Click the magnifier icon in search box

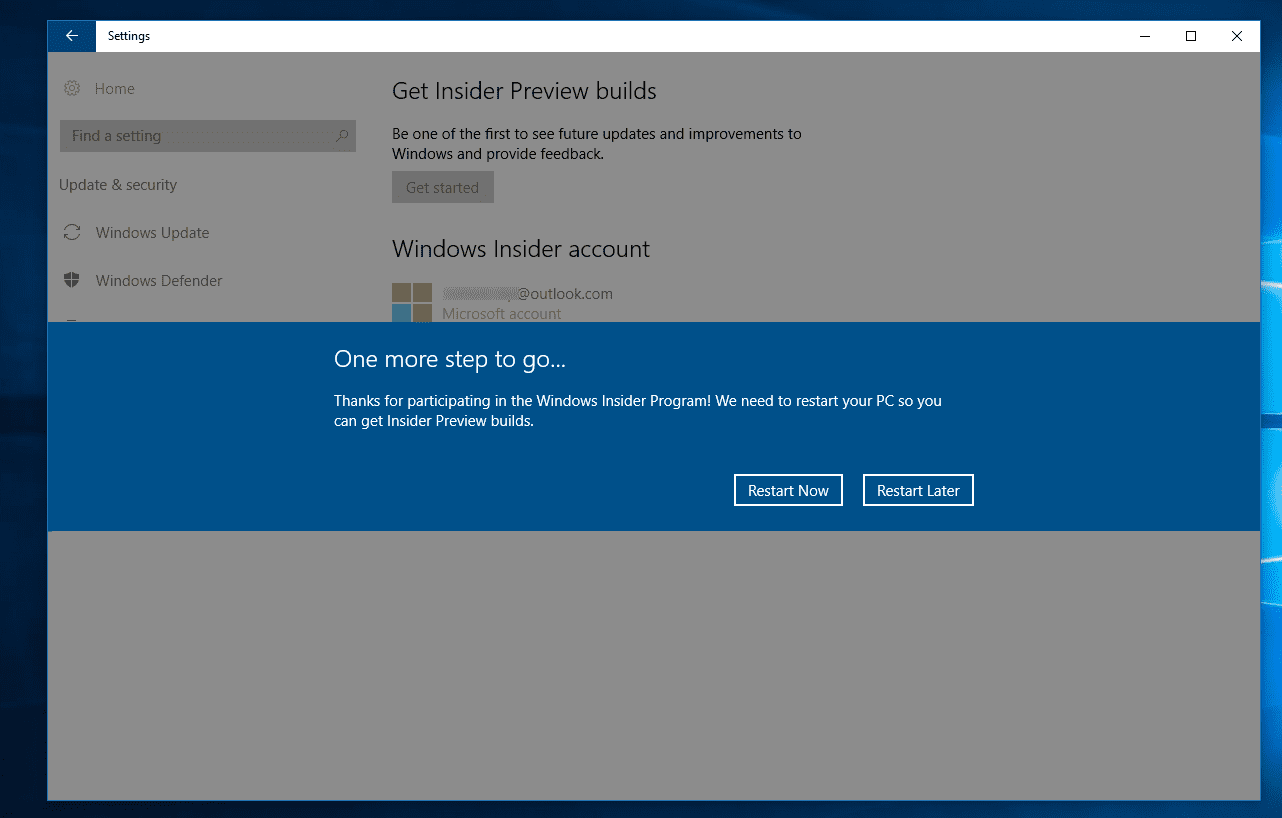pyautogui.click(x=341, y=136)
